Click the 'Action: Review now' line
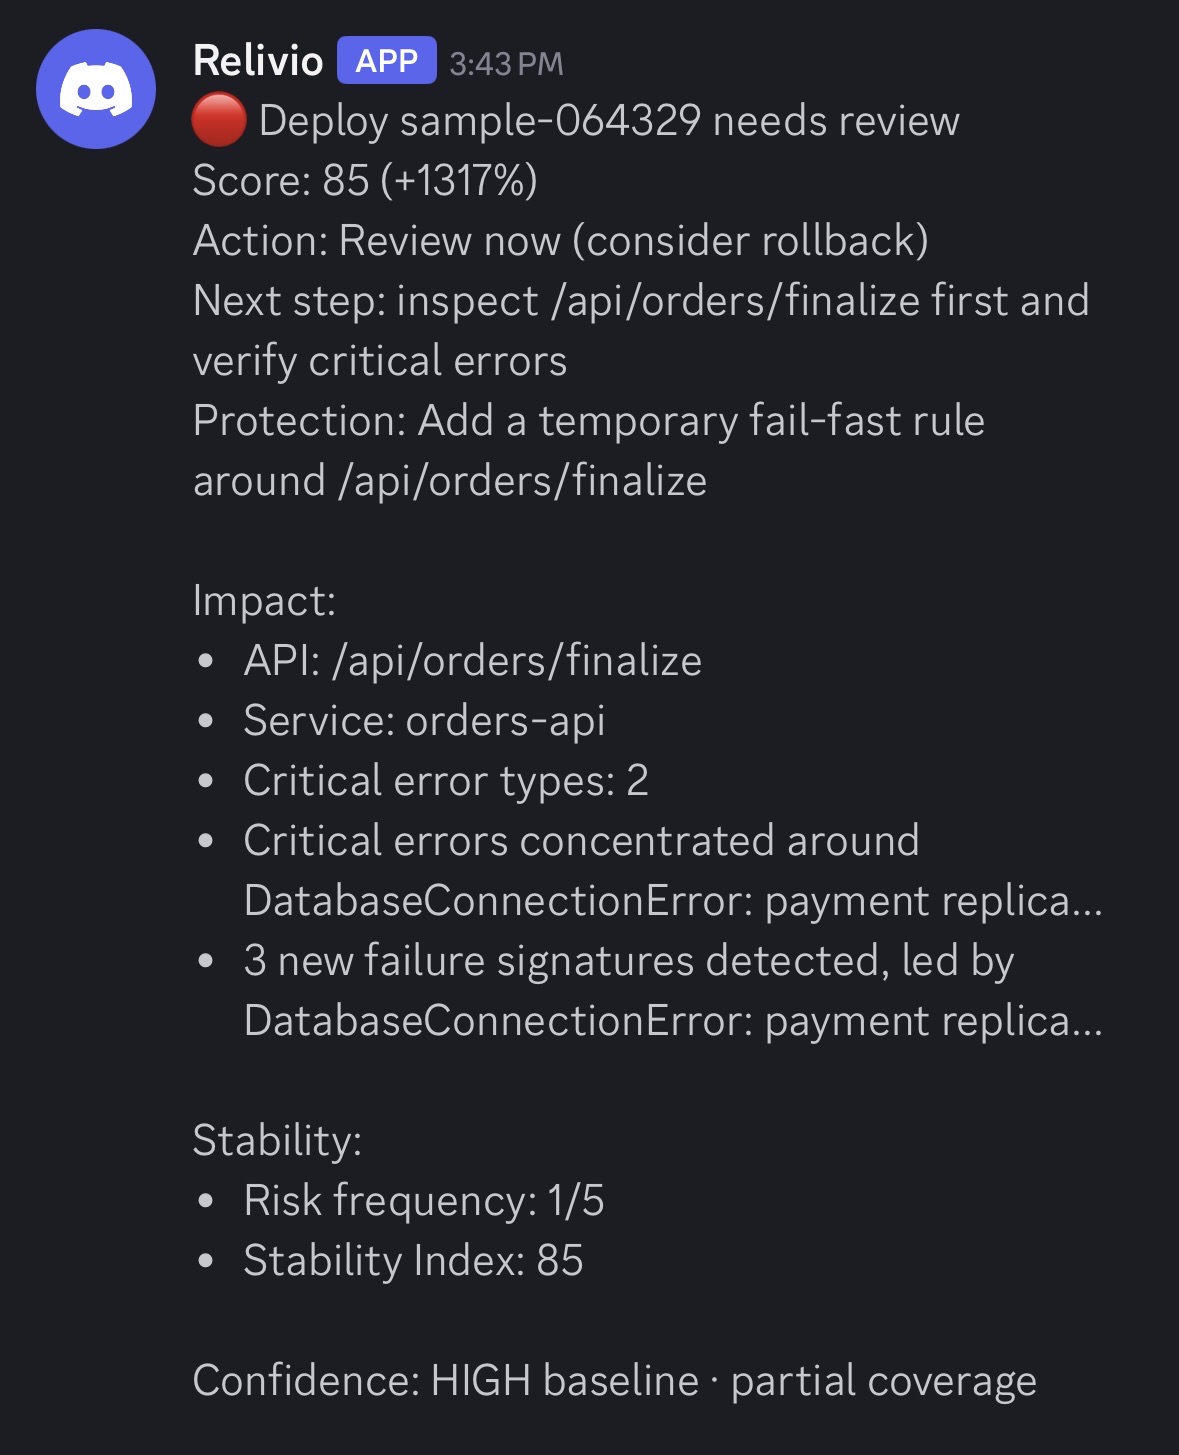The image size is (1179, 1455). [560, 241]
